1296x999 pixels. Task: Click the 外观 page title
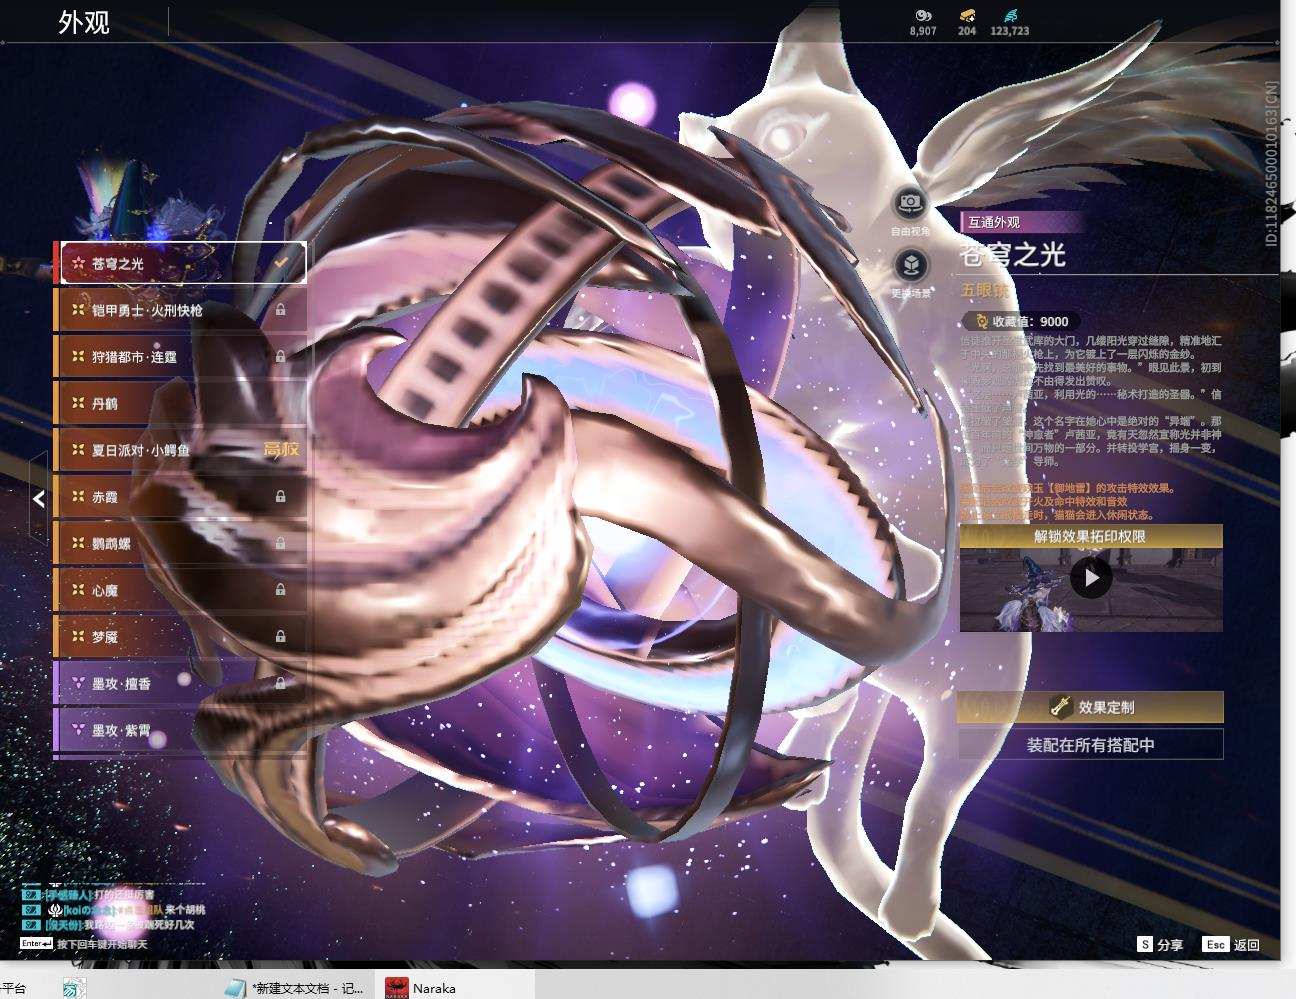[84, 22]
